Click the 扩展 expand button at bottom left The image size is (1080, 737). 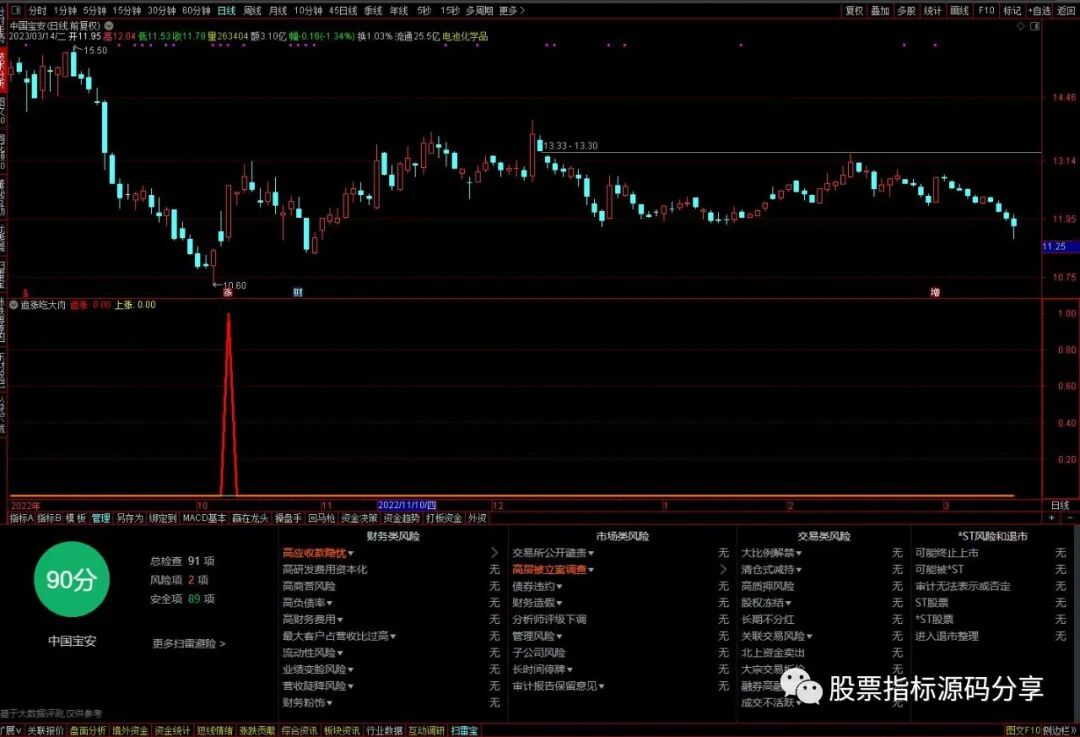coord(11,731)
